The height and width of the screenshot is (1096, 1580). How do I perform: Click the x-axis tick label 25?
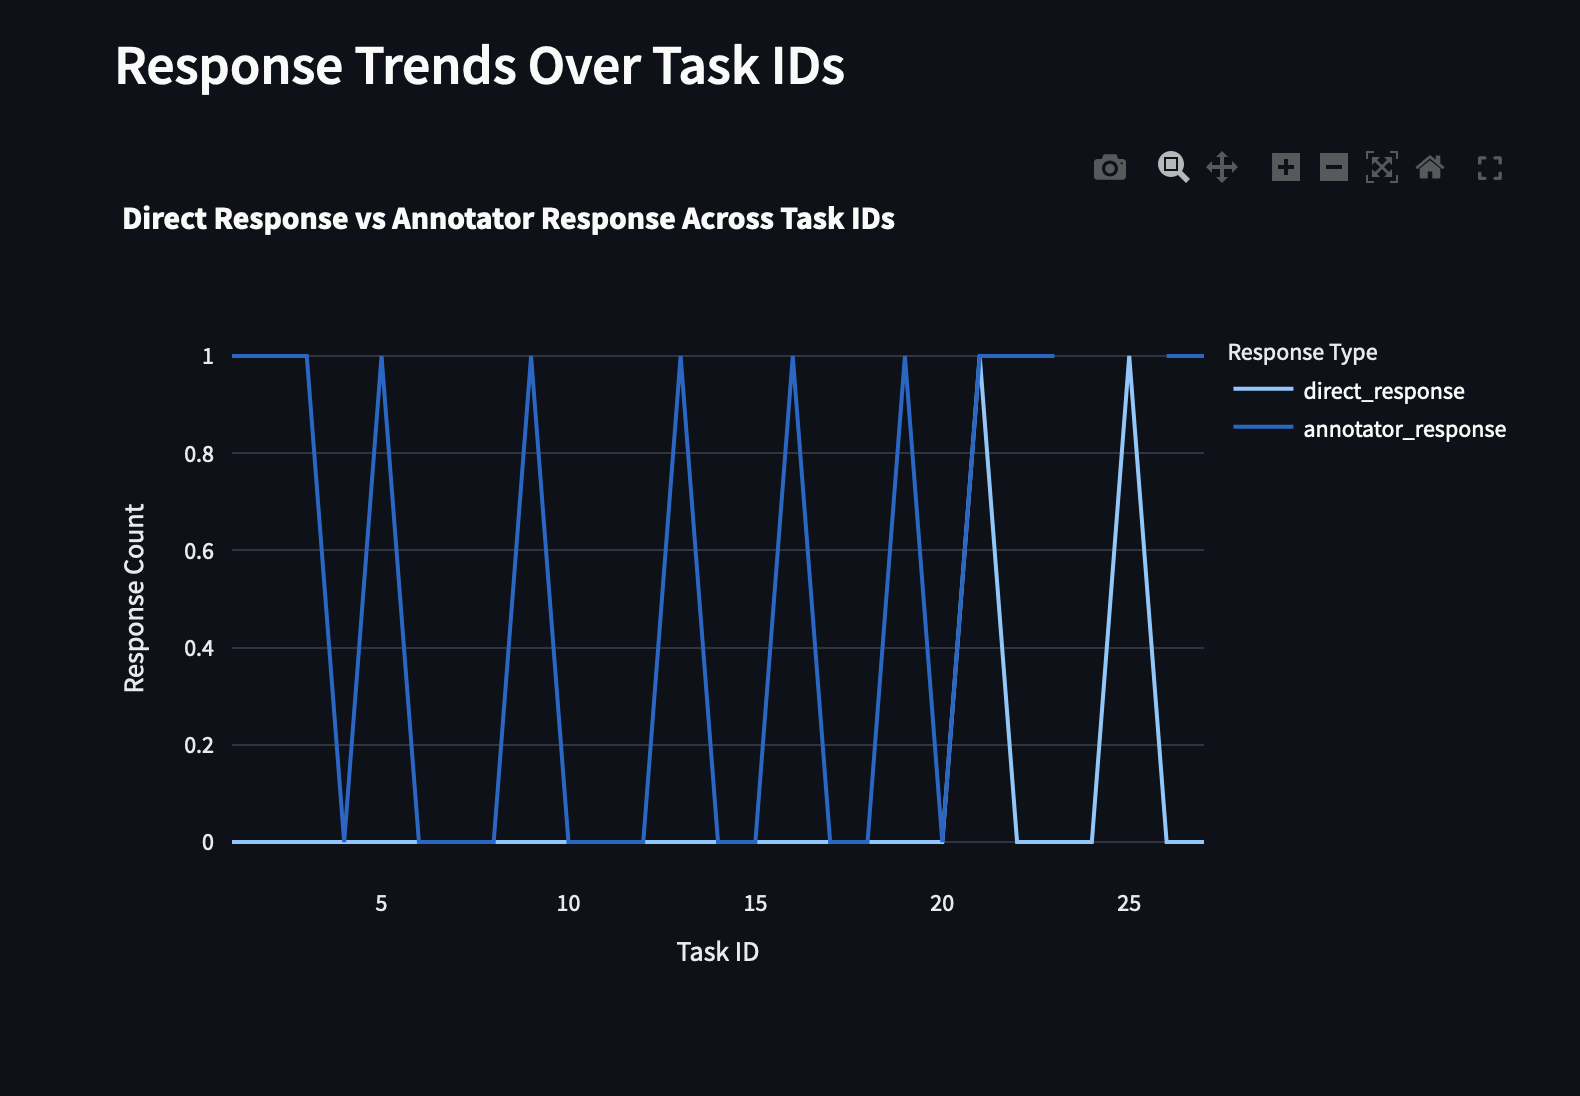(1129, 904)
